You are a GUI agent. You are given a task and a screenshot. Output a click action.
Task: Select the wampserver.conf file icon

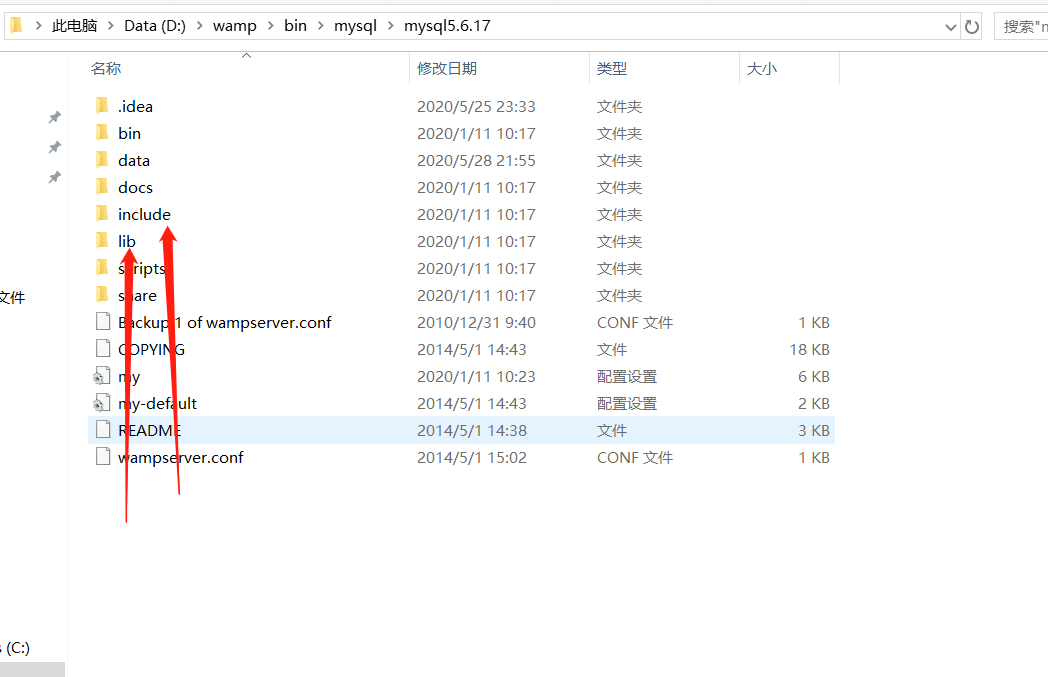point(103,457)
